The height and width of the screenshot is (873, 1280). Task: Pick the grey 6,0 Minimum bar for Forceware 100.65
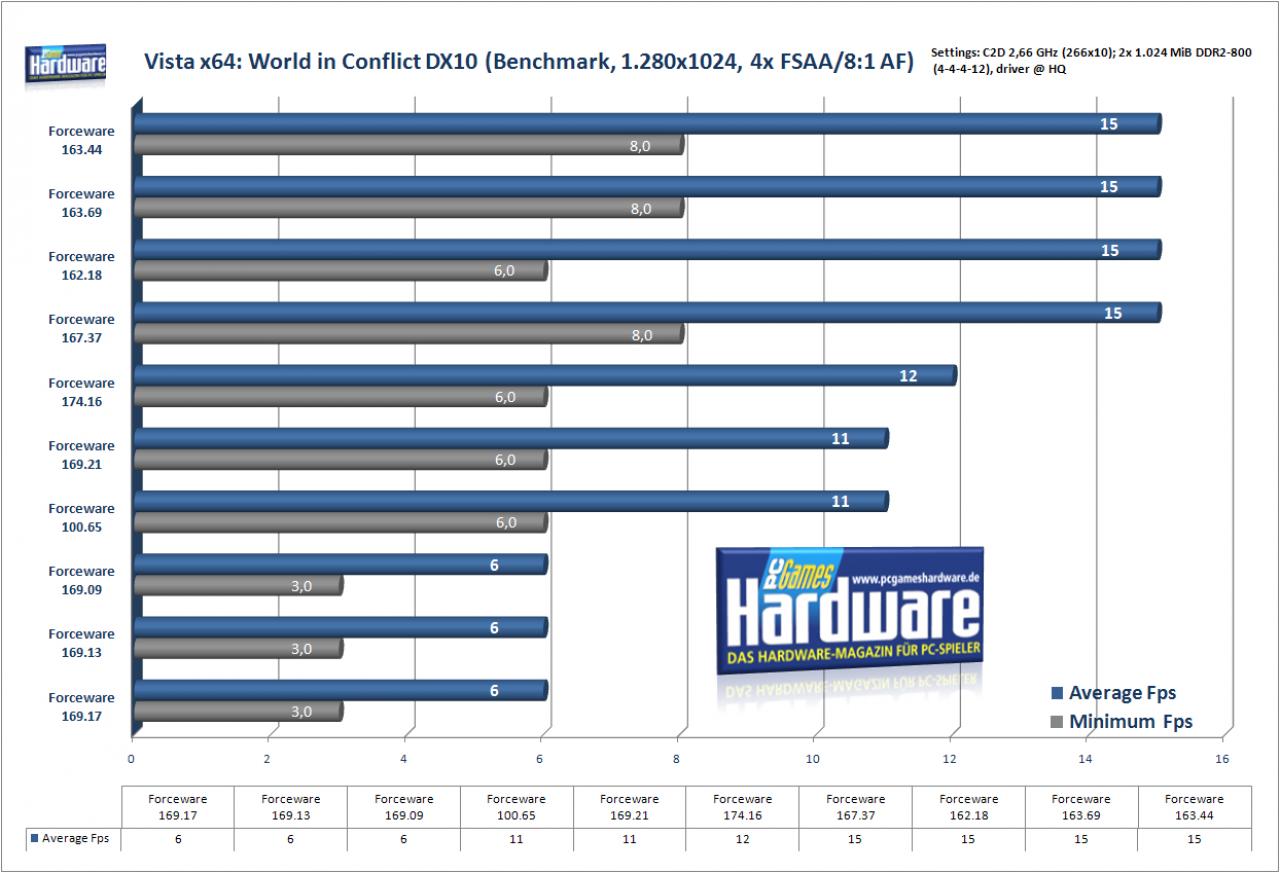point(340,523)
